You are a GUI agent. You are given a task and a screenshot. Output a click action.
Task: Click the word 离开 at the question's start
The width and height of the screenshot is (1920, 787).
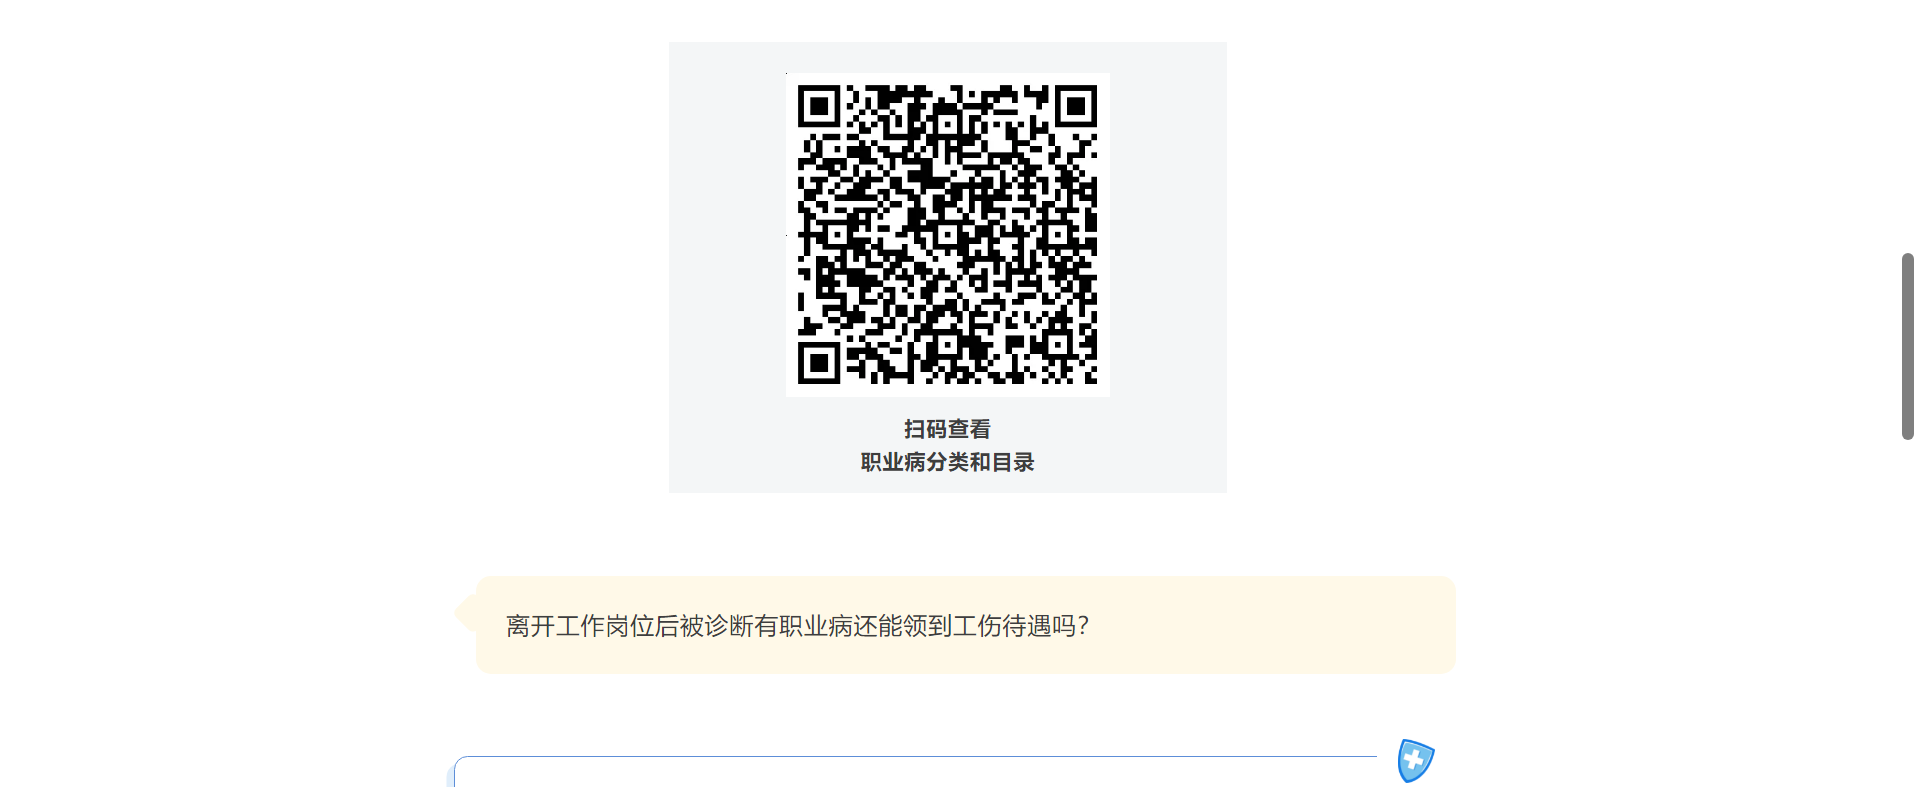530,626
